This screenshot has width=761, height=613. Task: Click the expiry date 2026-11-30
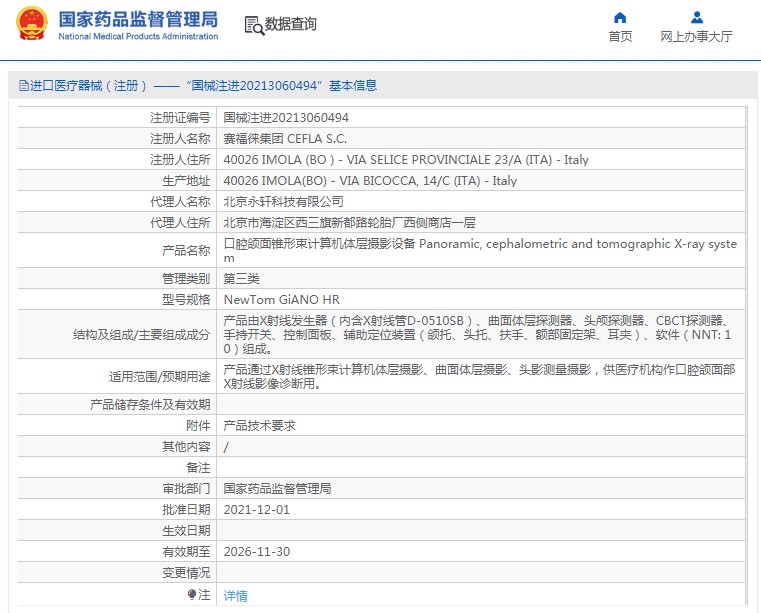[x=256, y=551]
